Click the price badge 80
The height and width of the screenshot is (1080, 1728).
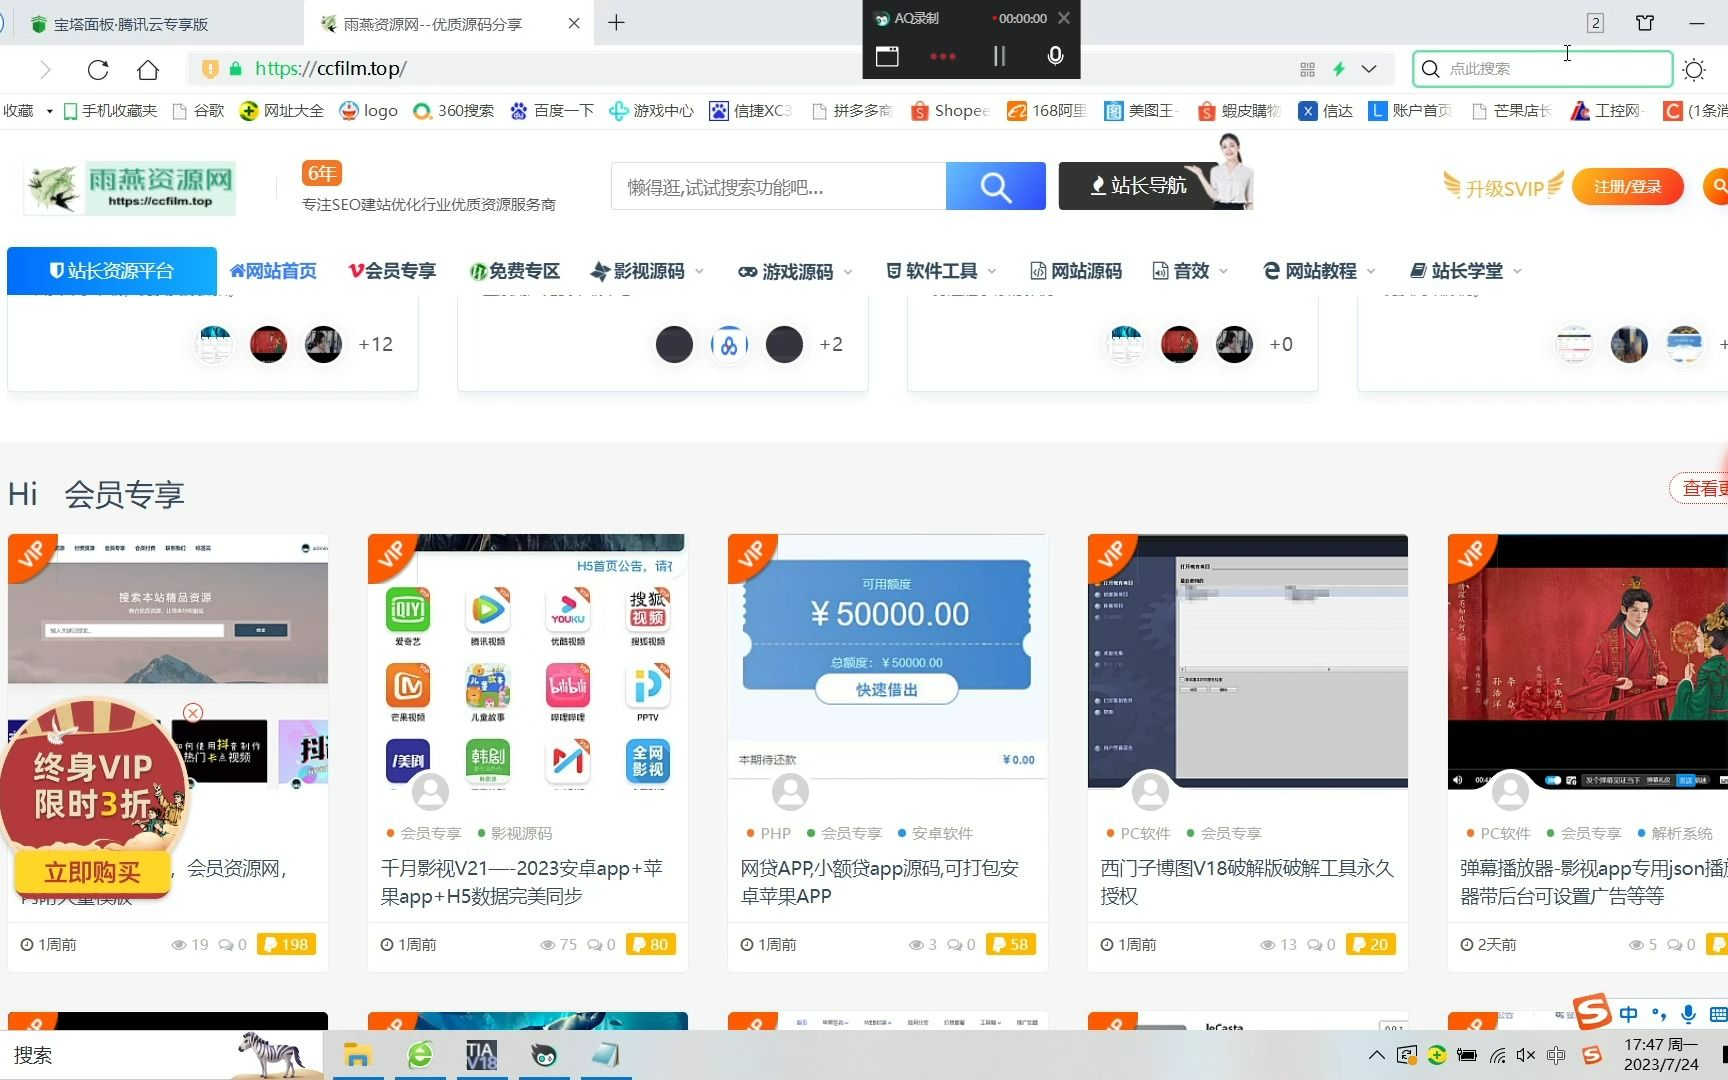(x=651, y=944)
